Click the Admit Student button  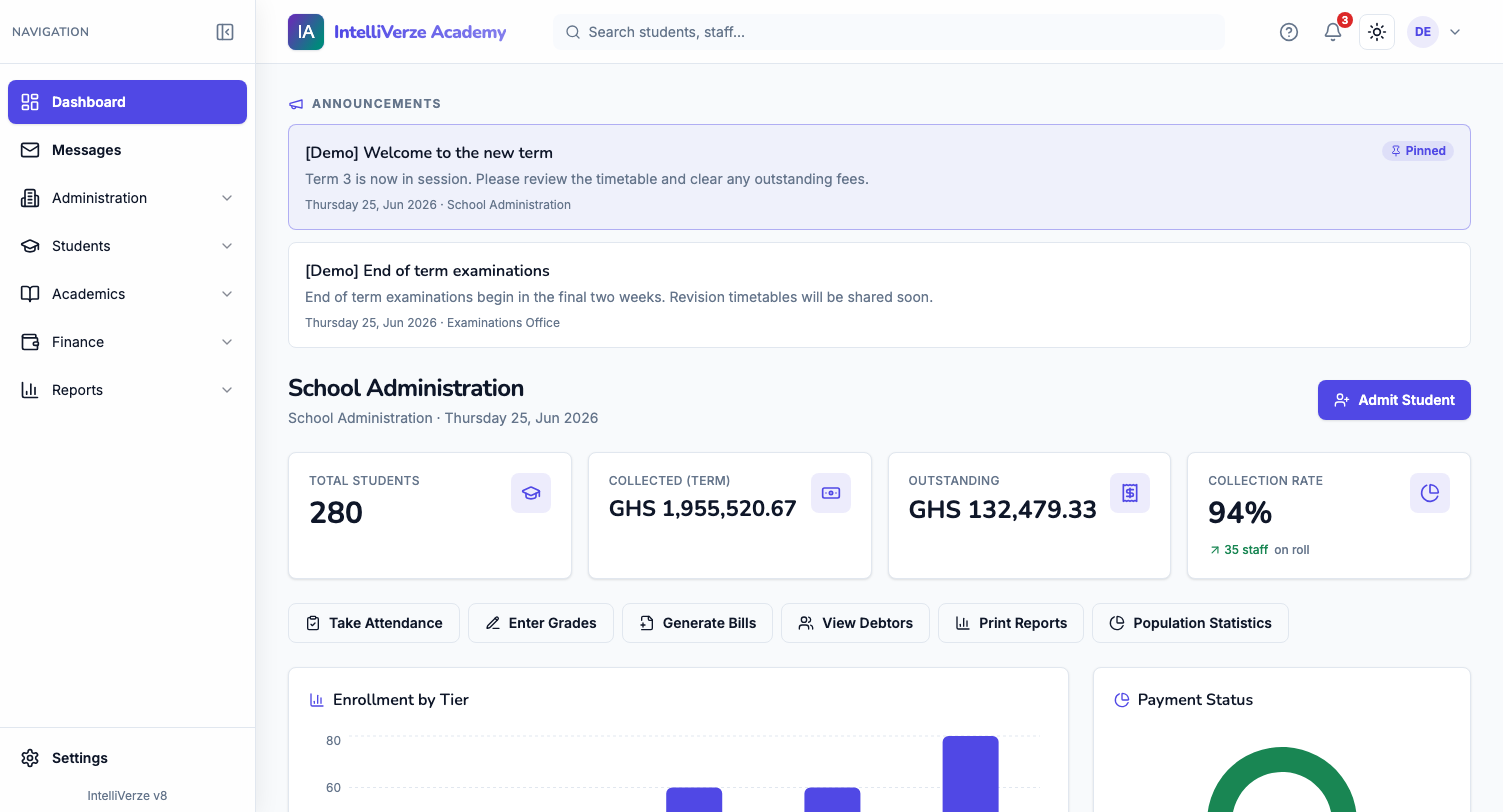pyautogui.click(x=1394, y=400)
